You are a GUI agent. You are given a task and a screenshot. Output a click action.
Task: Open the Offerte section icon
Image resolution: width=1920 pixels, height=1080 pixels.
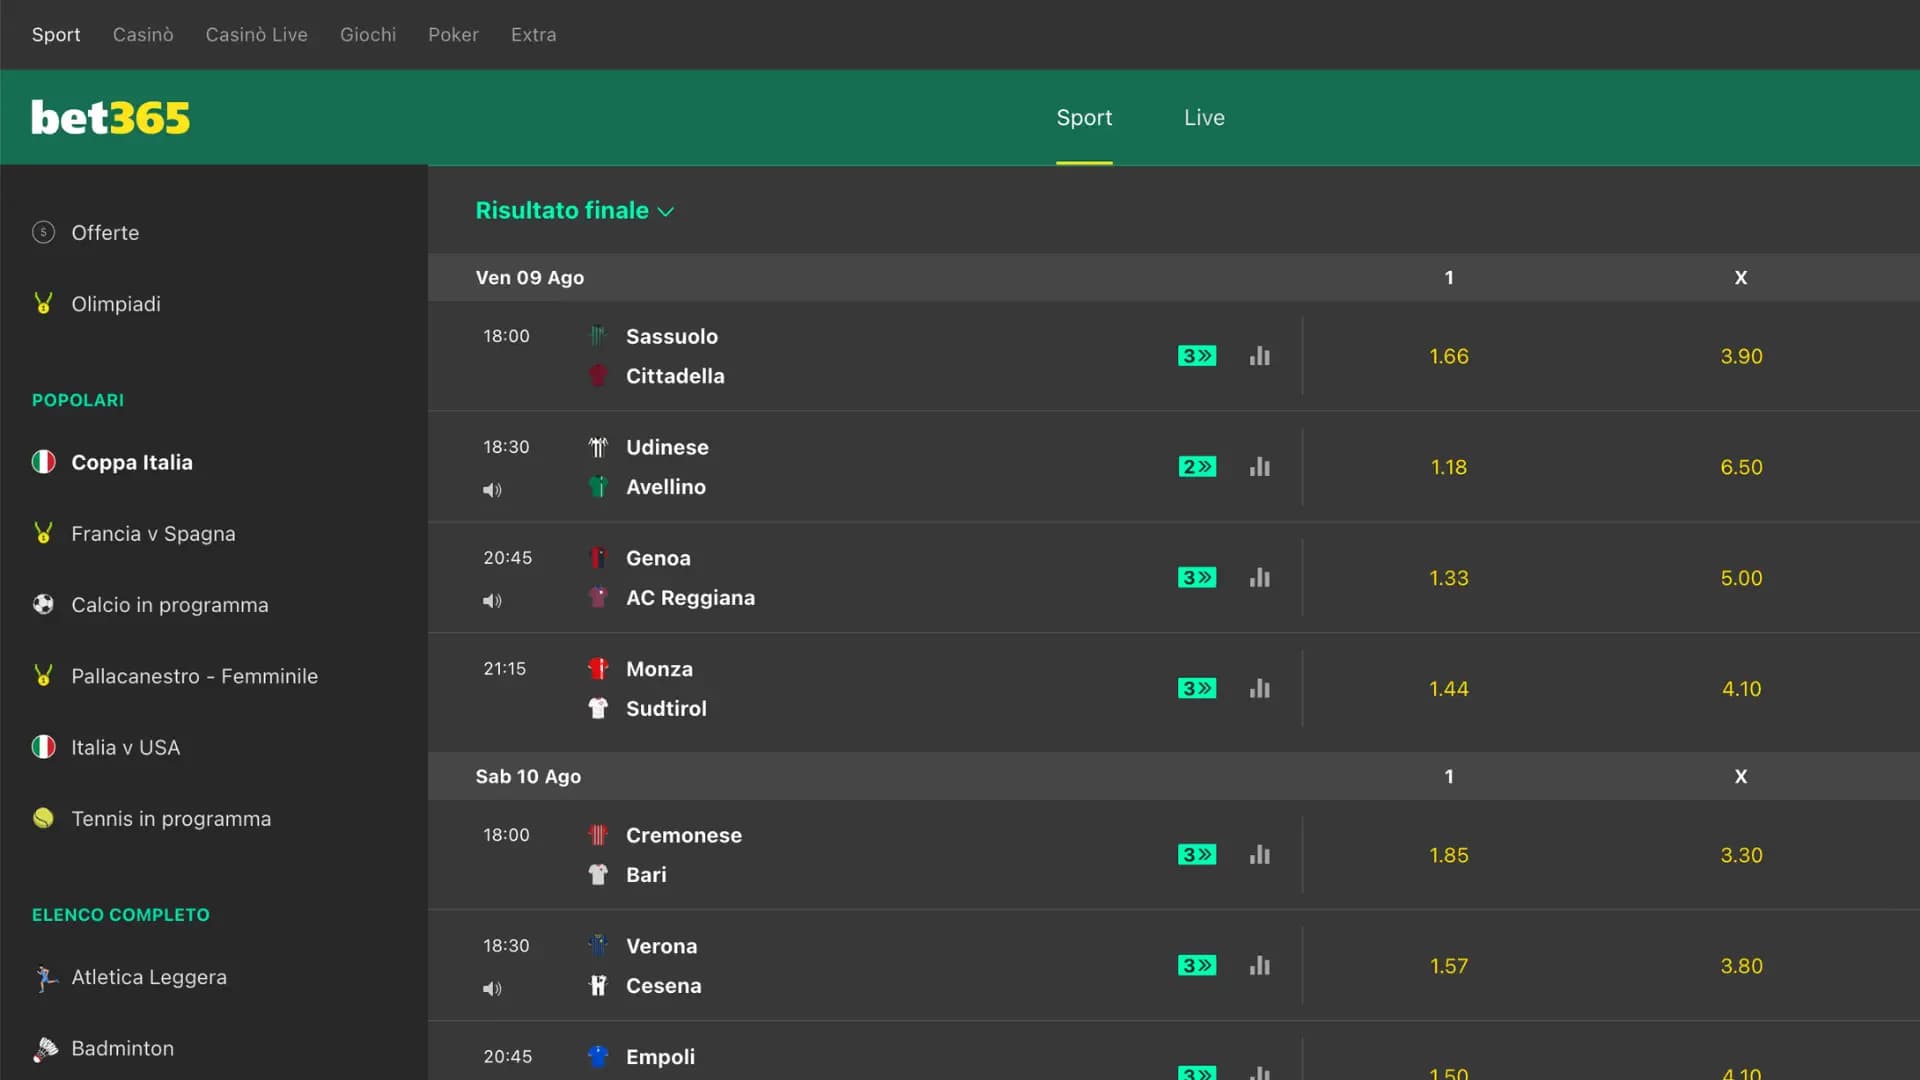43,232
